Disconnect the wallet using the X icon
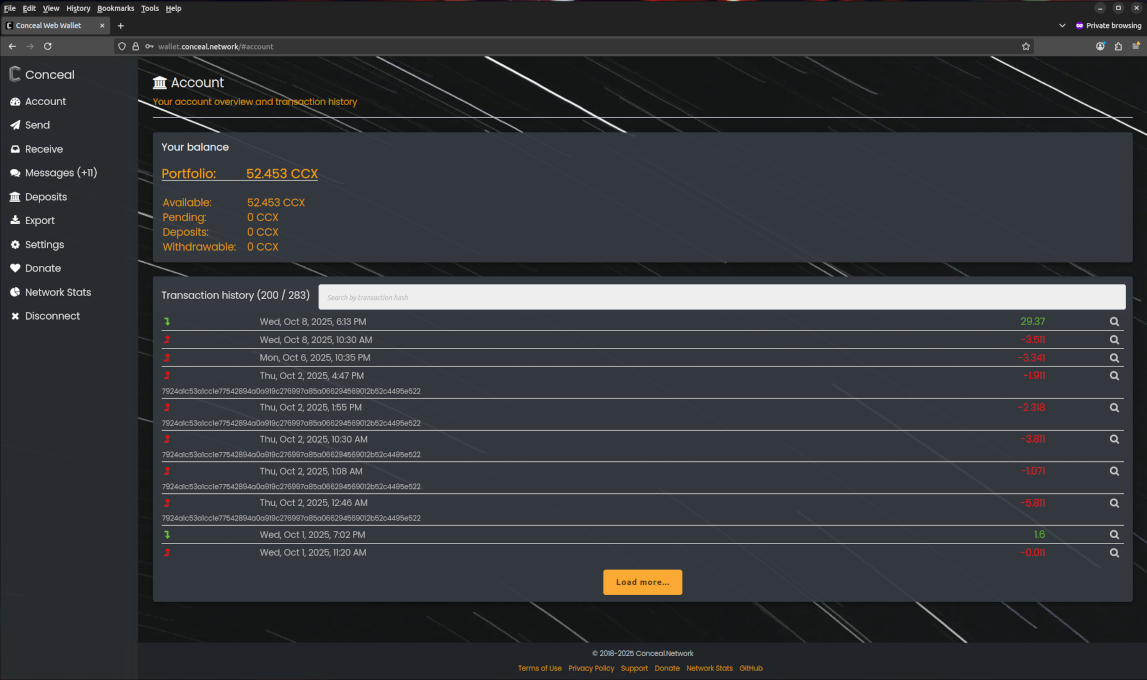Screen dimensions: 1147x680 pyautogui.click(x=13, y=316)
